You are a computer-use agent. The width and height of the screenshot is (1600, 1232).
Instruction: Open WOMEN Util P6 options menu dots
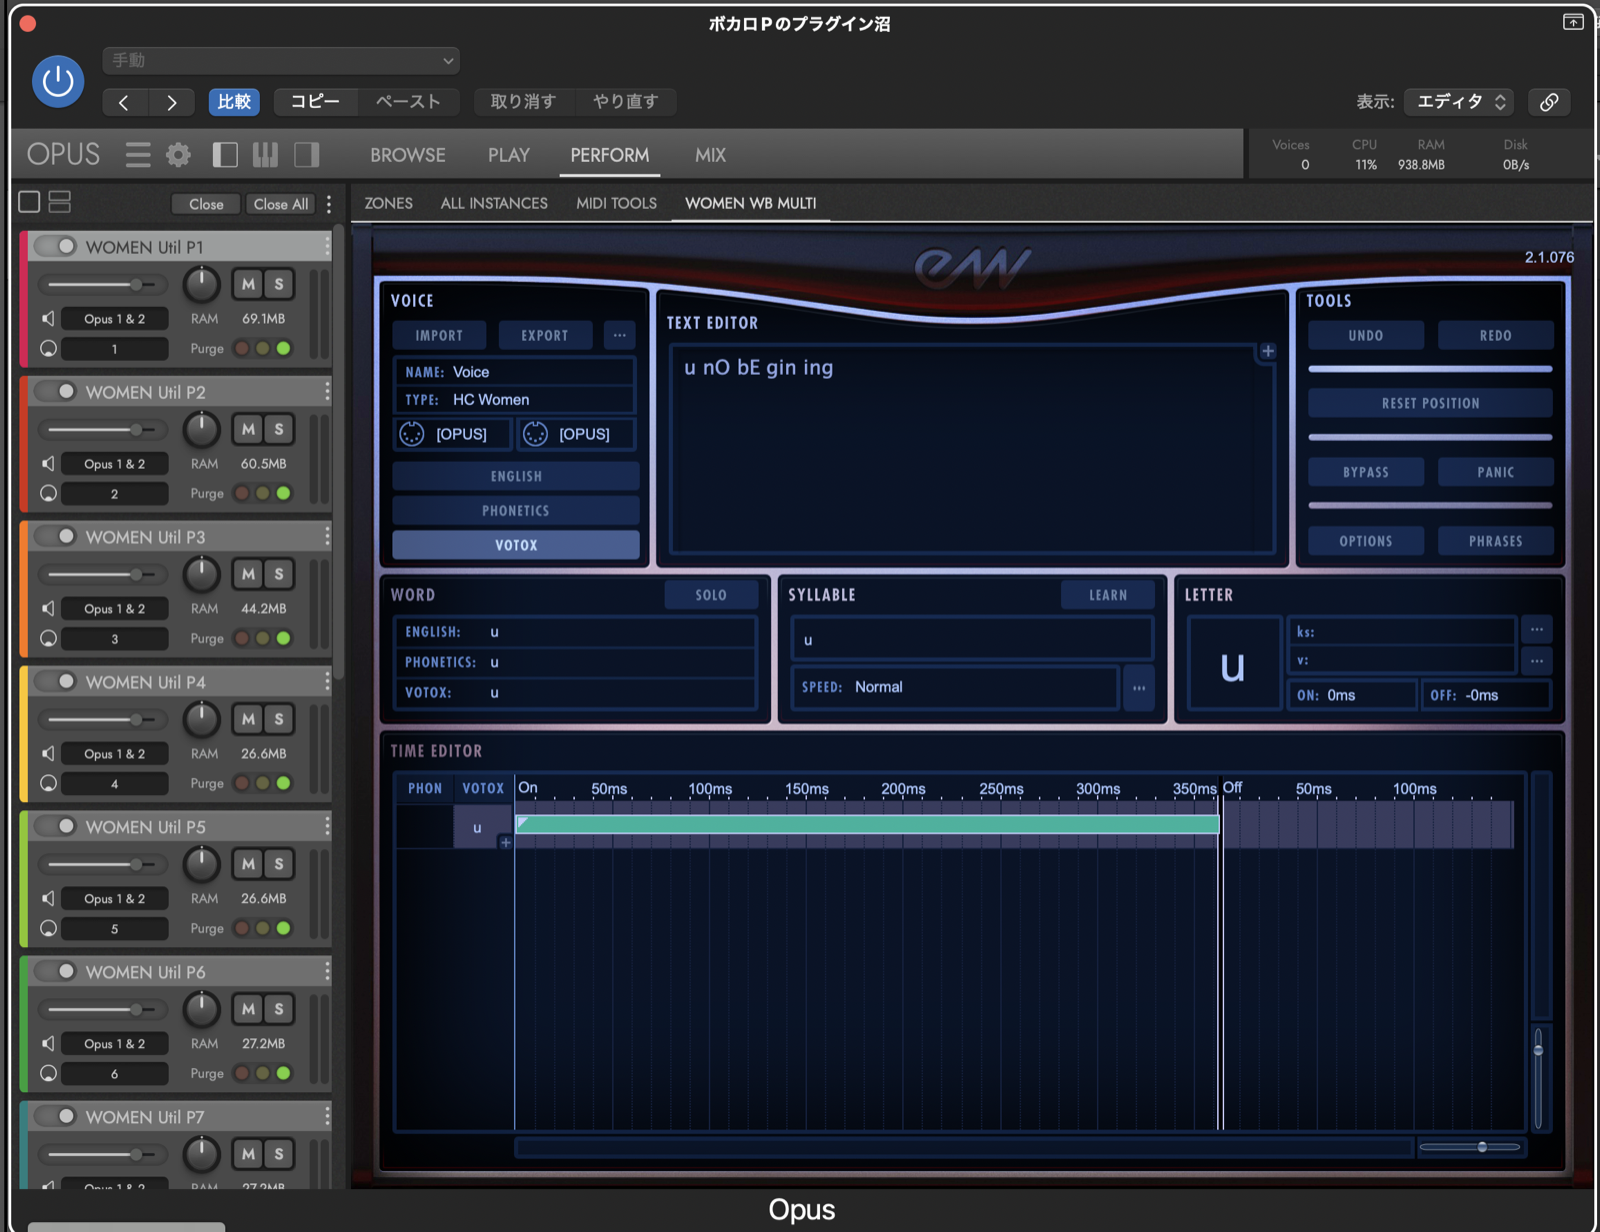327,972
